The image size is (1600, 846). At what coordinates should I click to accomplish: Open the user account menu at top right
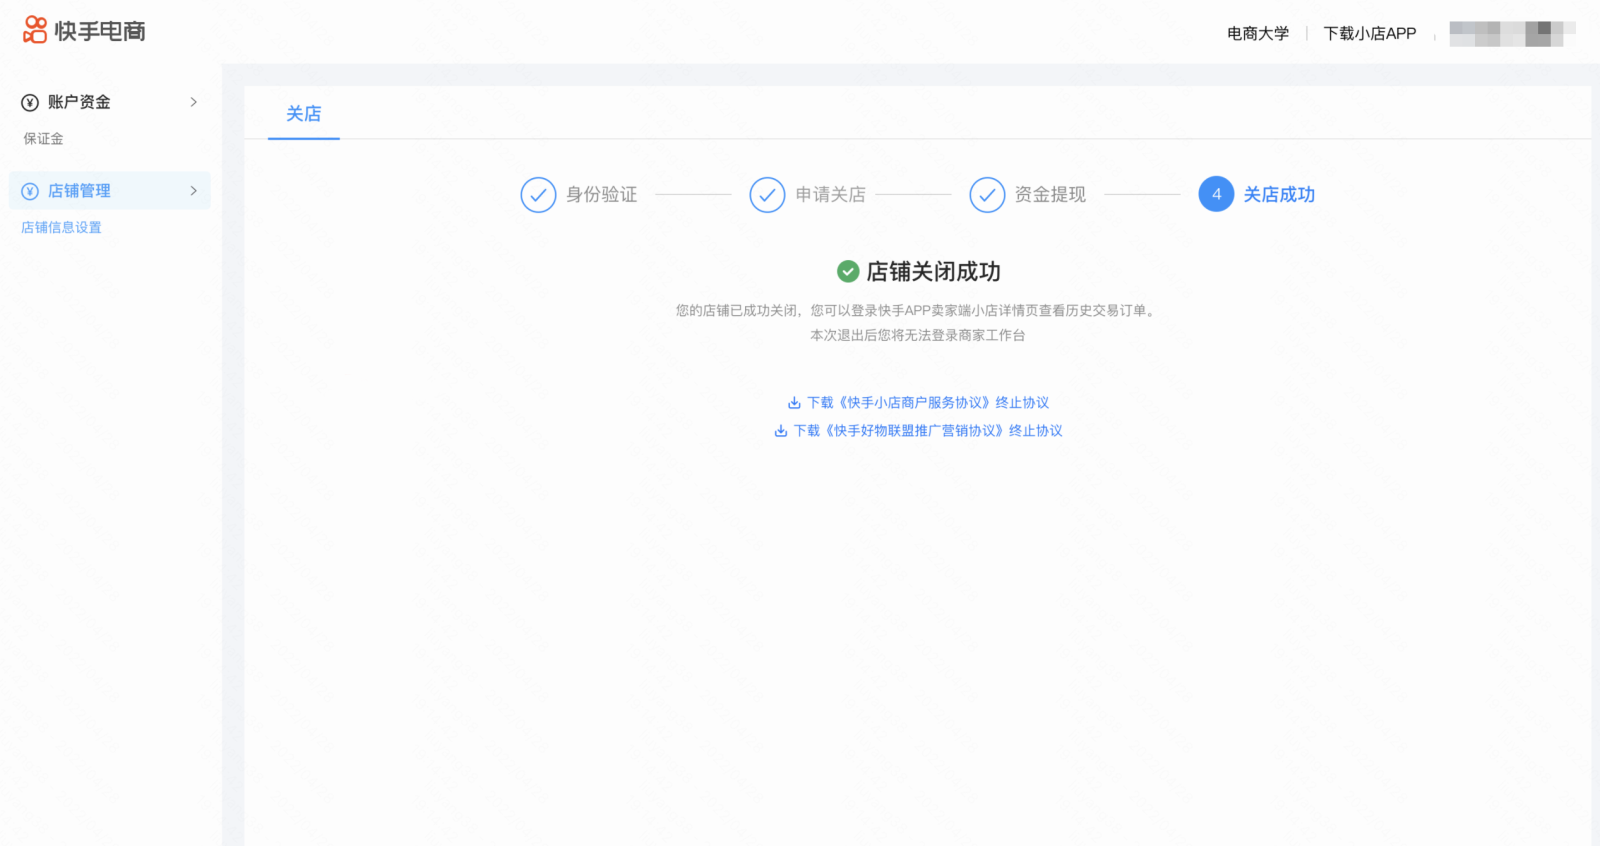(1511, 34)
